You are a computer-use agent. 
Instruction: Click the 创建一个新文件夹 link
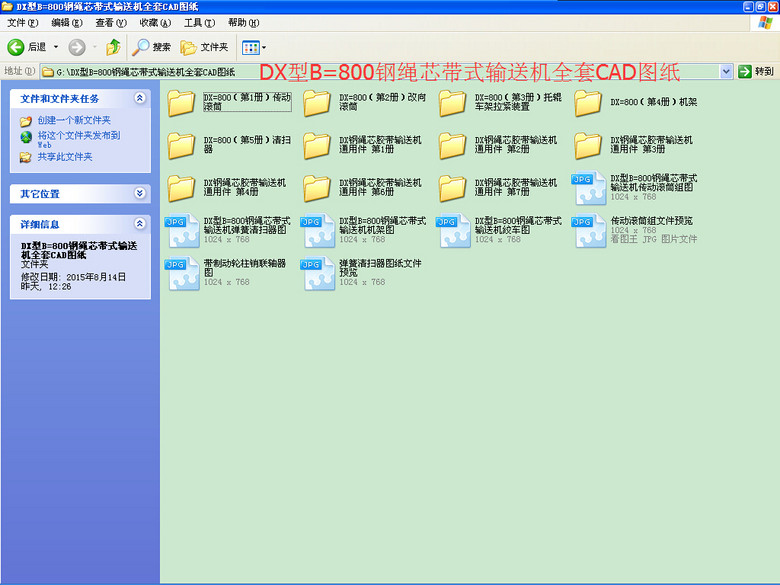73,120
